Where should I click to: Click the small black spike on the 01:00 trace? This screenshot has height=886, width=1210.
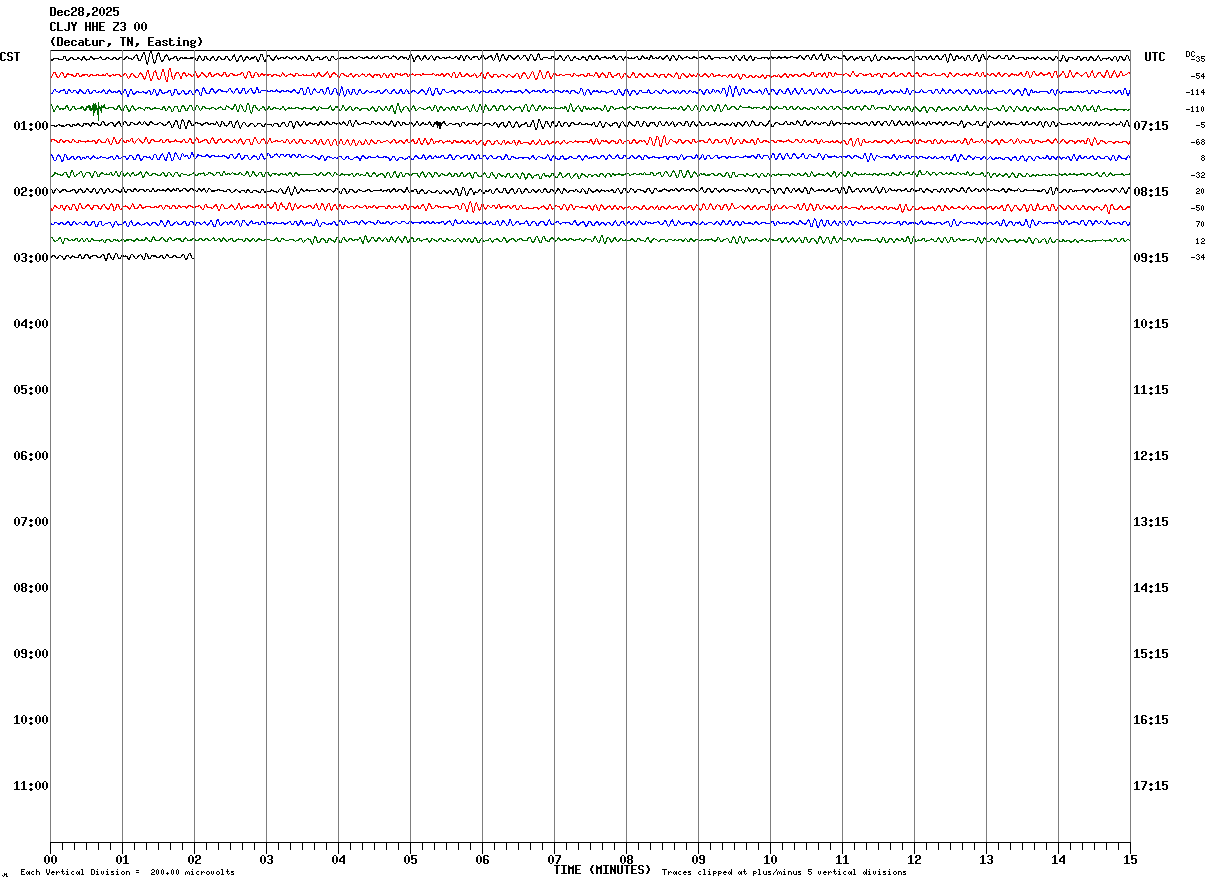(x=438, y=124)
